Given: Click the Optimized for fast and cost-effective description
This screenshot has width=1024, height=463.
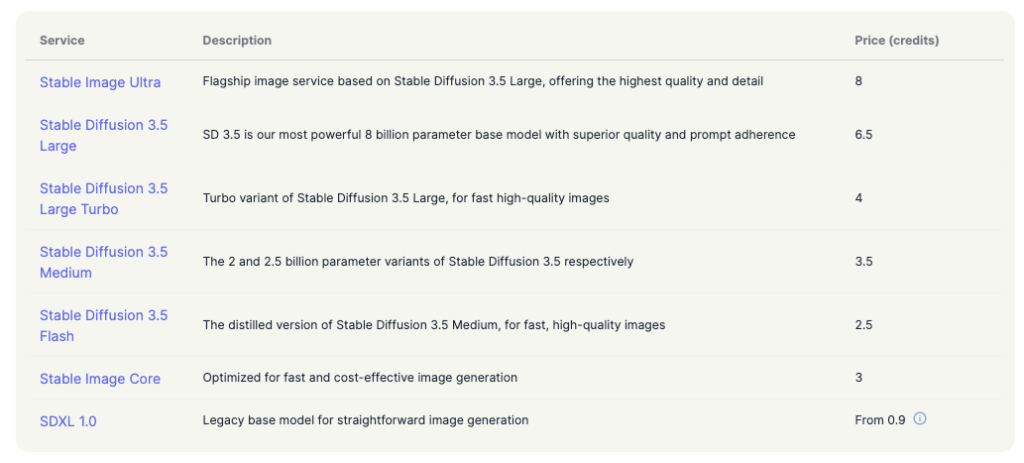Looking at the screenshot, I should tap(360, 377).
